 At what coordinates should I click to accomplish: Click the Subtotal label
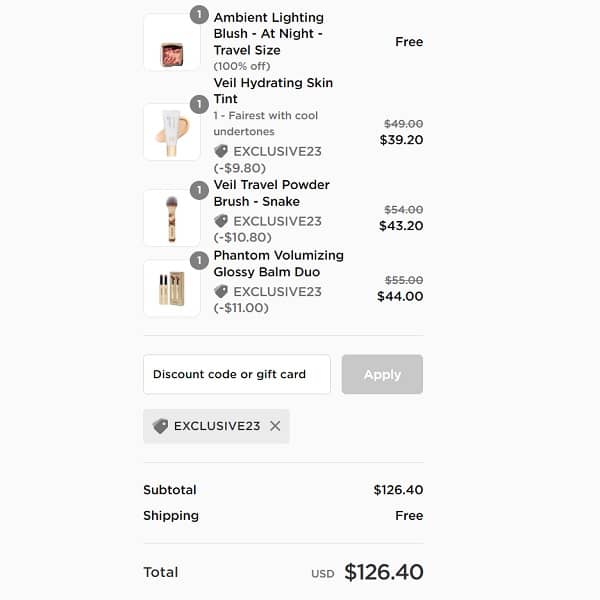170,490
